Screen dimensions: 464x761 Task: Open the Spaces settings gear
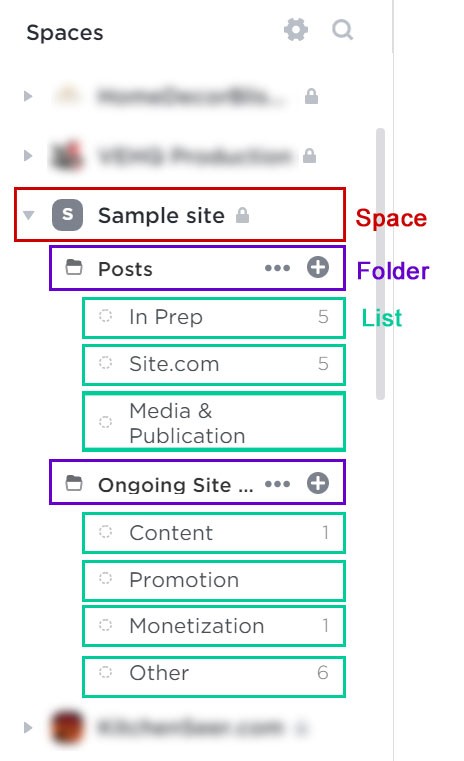point(296,30)
